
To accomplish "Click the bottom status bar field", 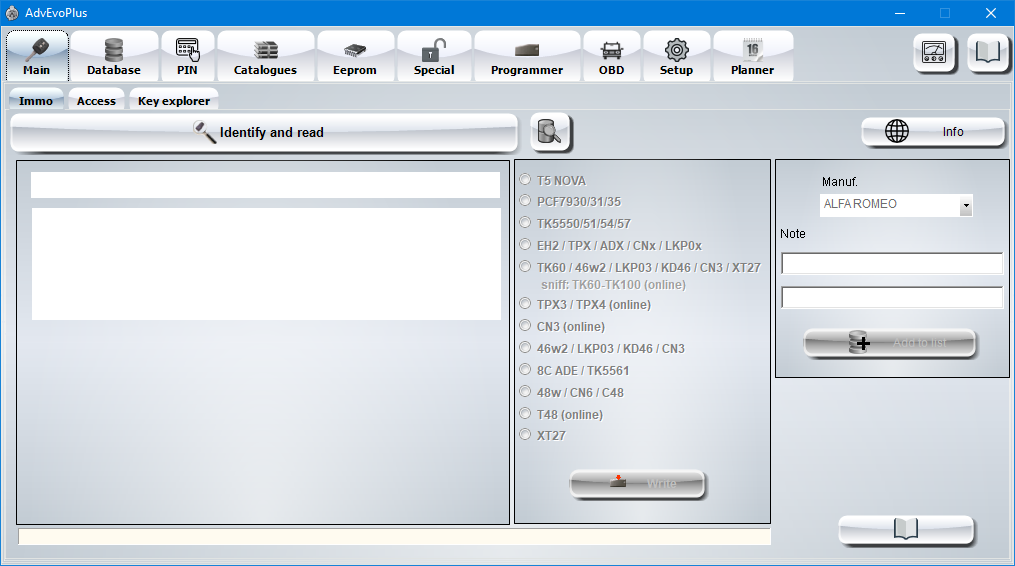I will (x=394, y=536).
